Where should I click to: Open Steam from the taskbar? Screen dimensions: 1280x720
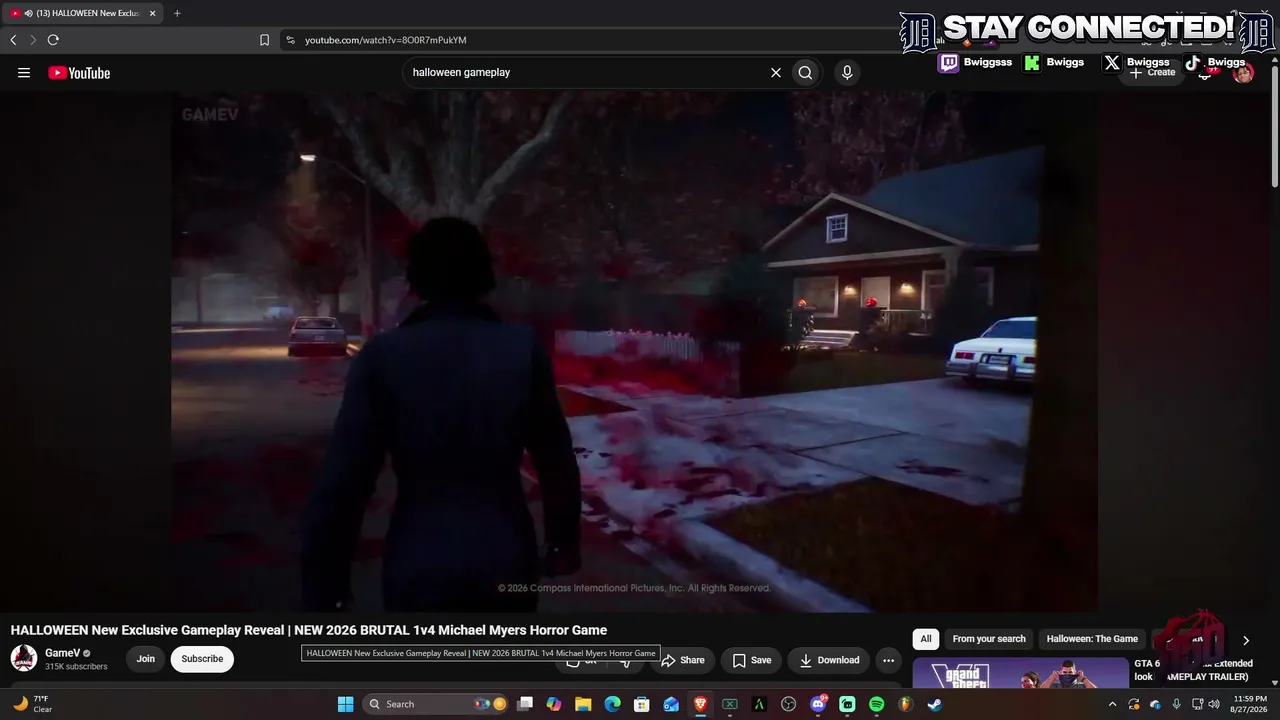(934, 704)
